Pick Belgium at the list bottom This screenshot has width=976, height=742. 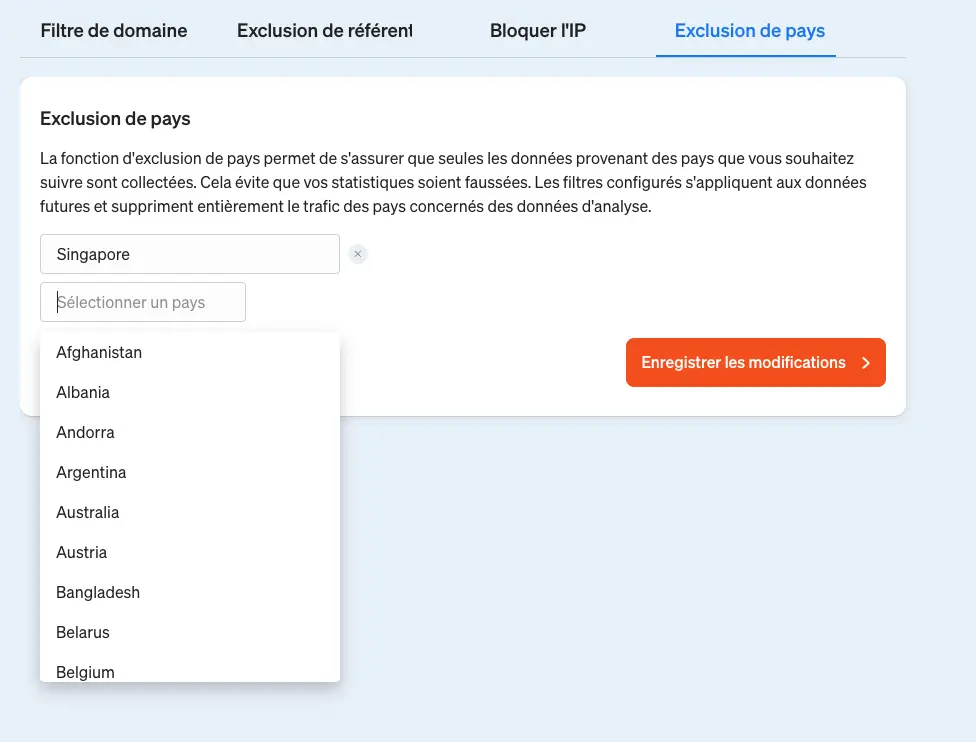coord(190,670)
